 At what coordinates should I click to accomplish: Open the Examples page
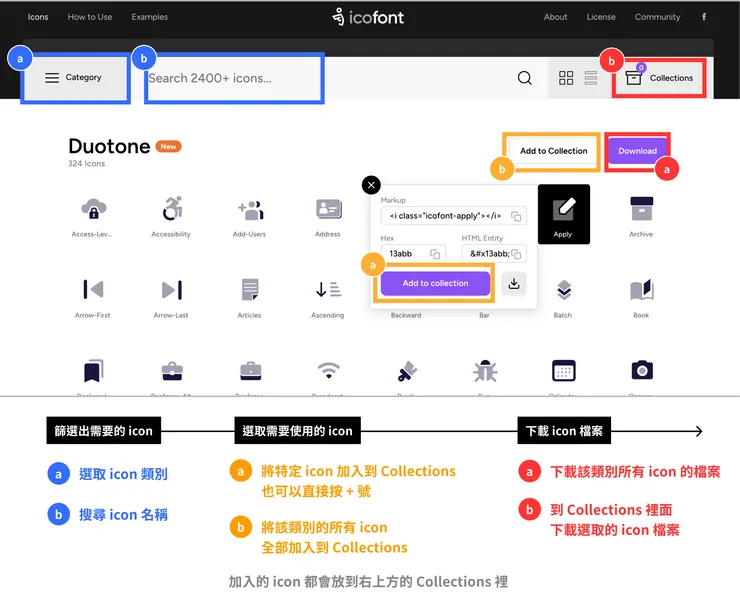click(x=150, y=17)
